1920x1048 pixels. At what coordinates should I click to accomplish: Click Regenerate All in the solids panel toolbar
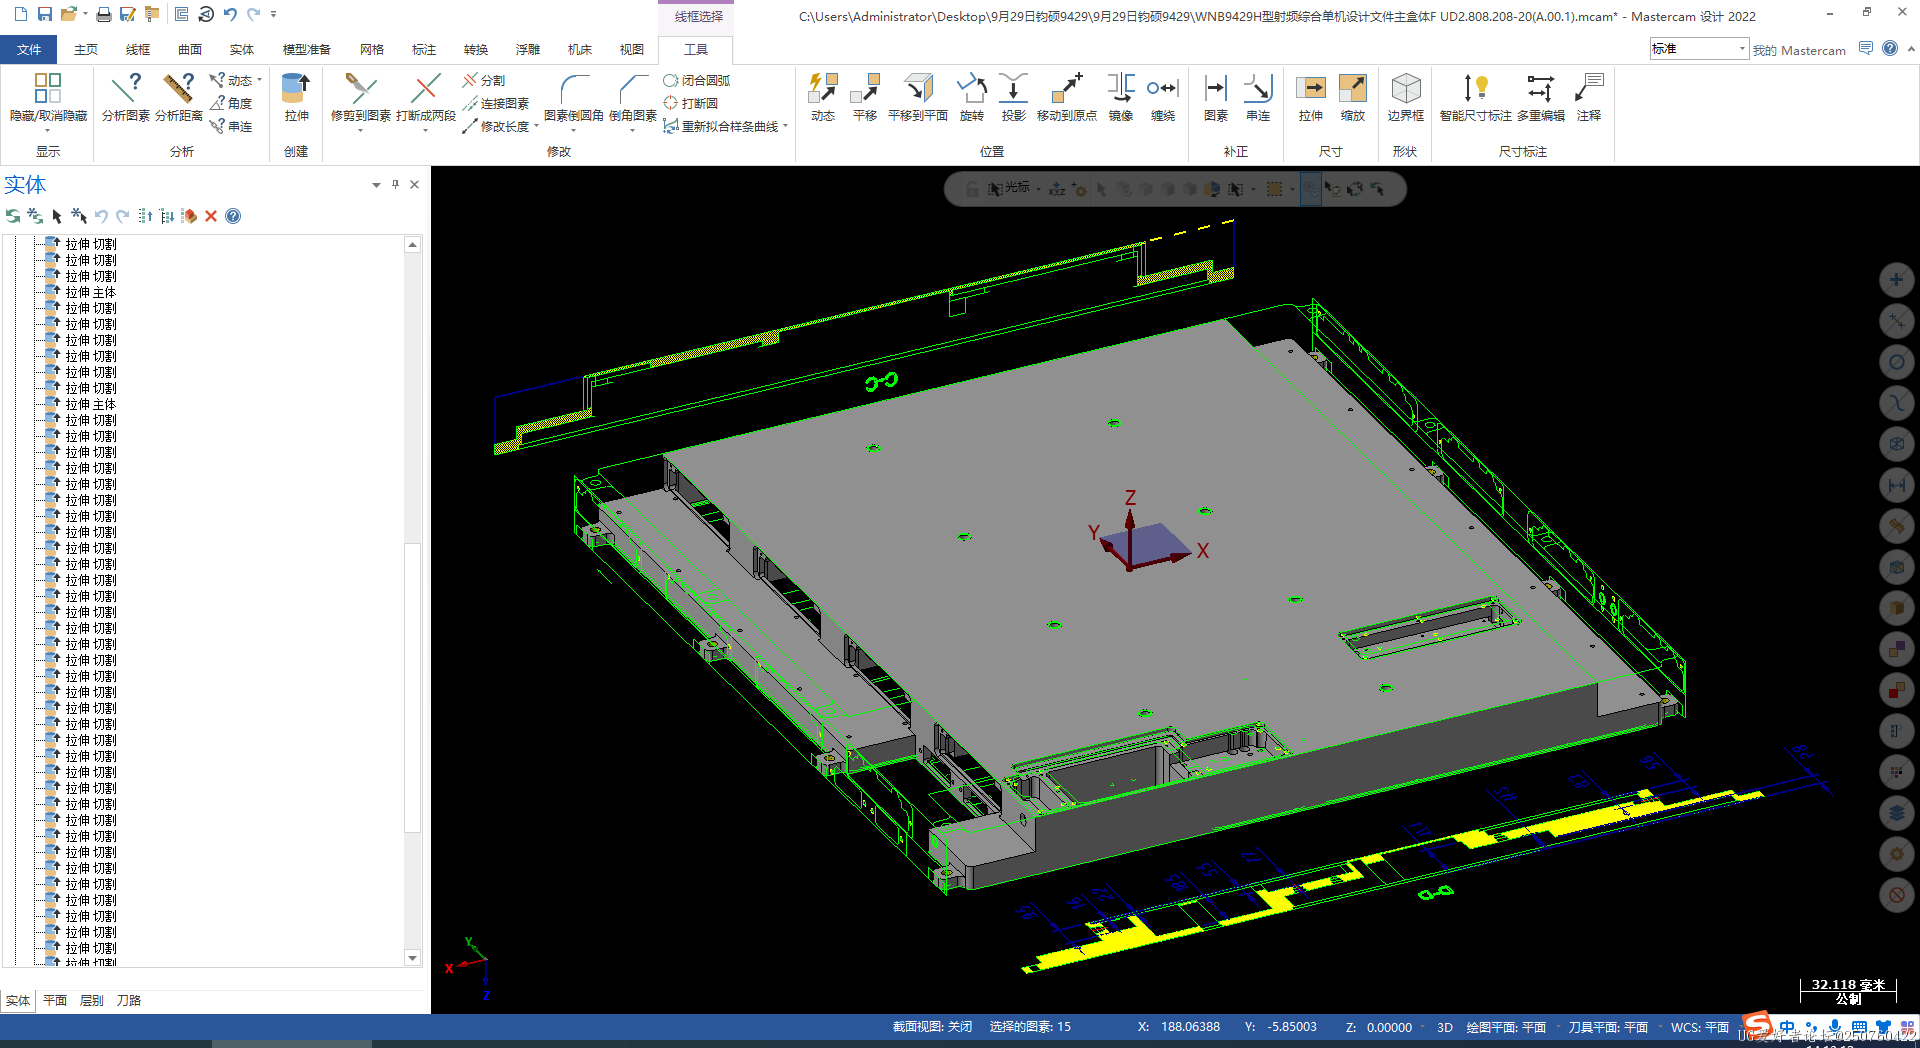pos(35,216)
